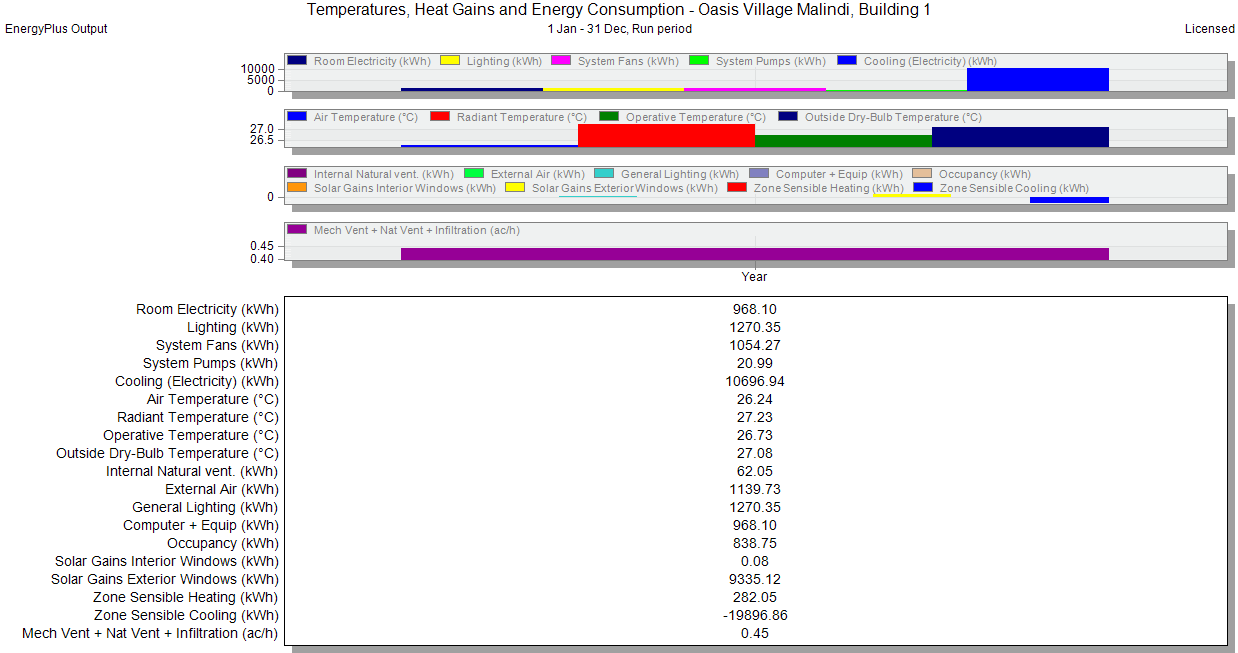Select the System Fans value 1054.27

[755, 345]
